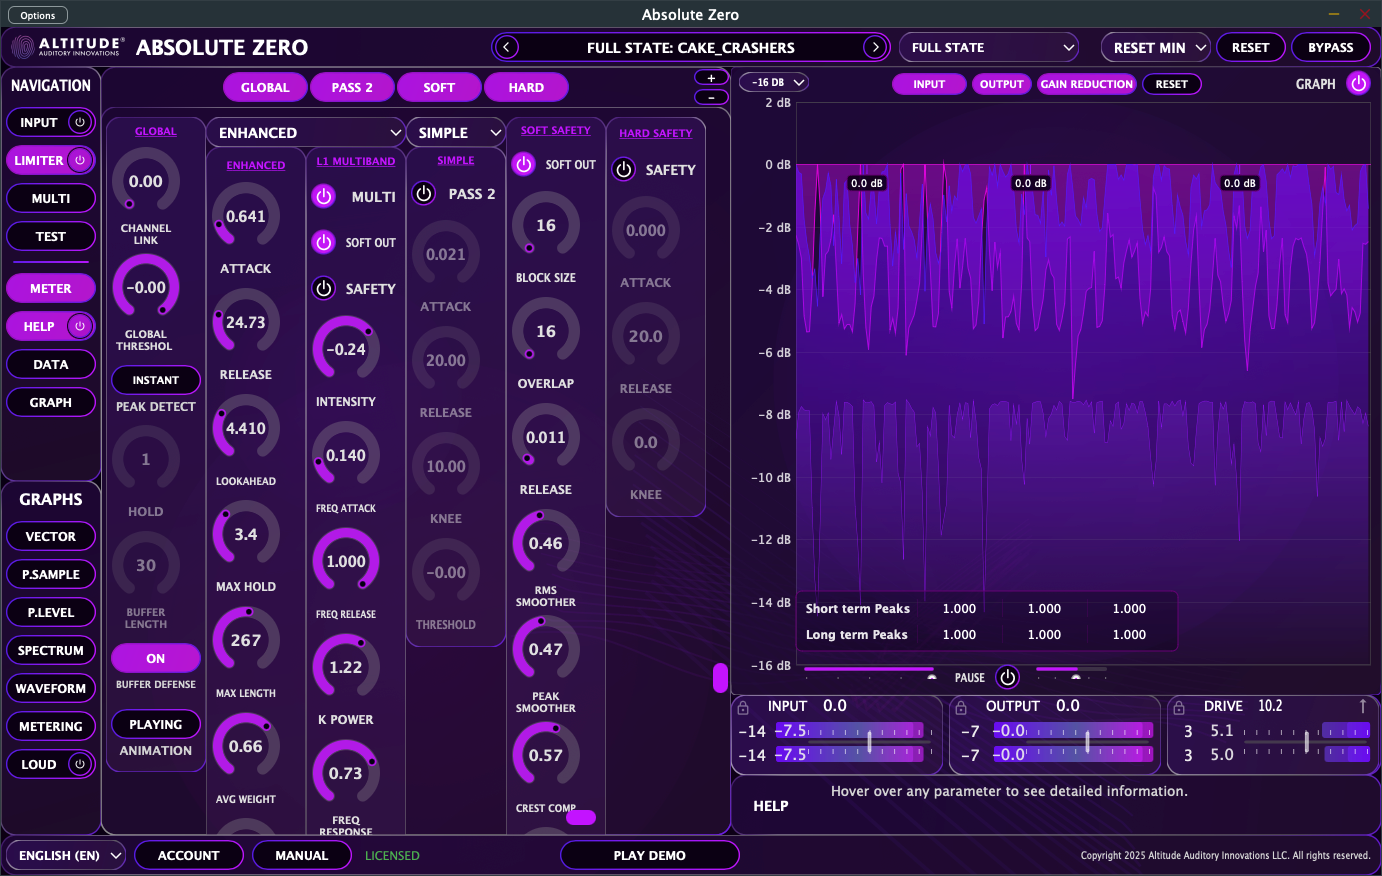Select the GAIN REDUCTION graph tab
This screenshot has height=876, width=1382.
point(1086,84)
